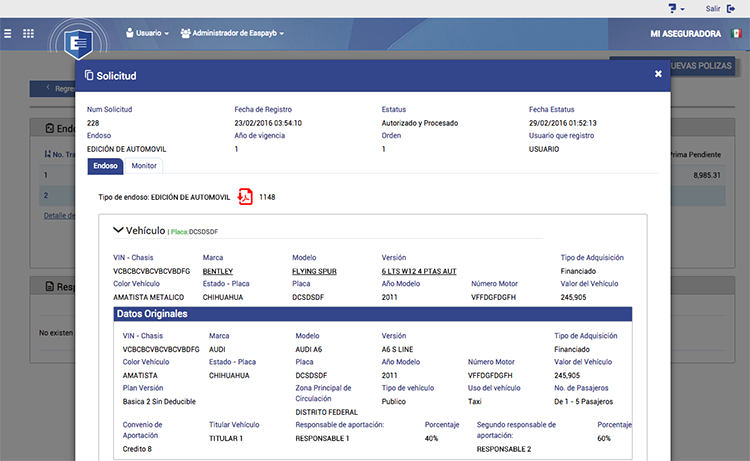This screenshot has height=461, width=750.
Task: Open Administrador de Easpayb dropdown
Action: tap(232, 33)
